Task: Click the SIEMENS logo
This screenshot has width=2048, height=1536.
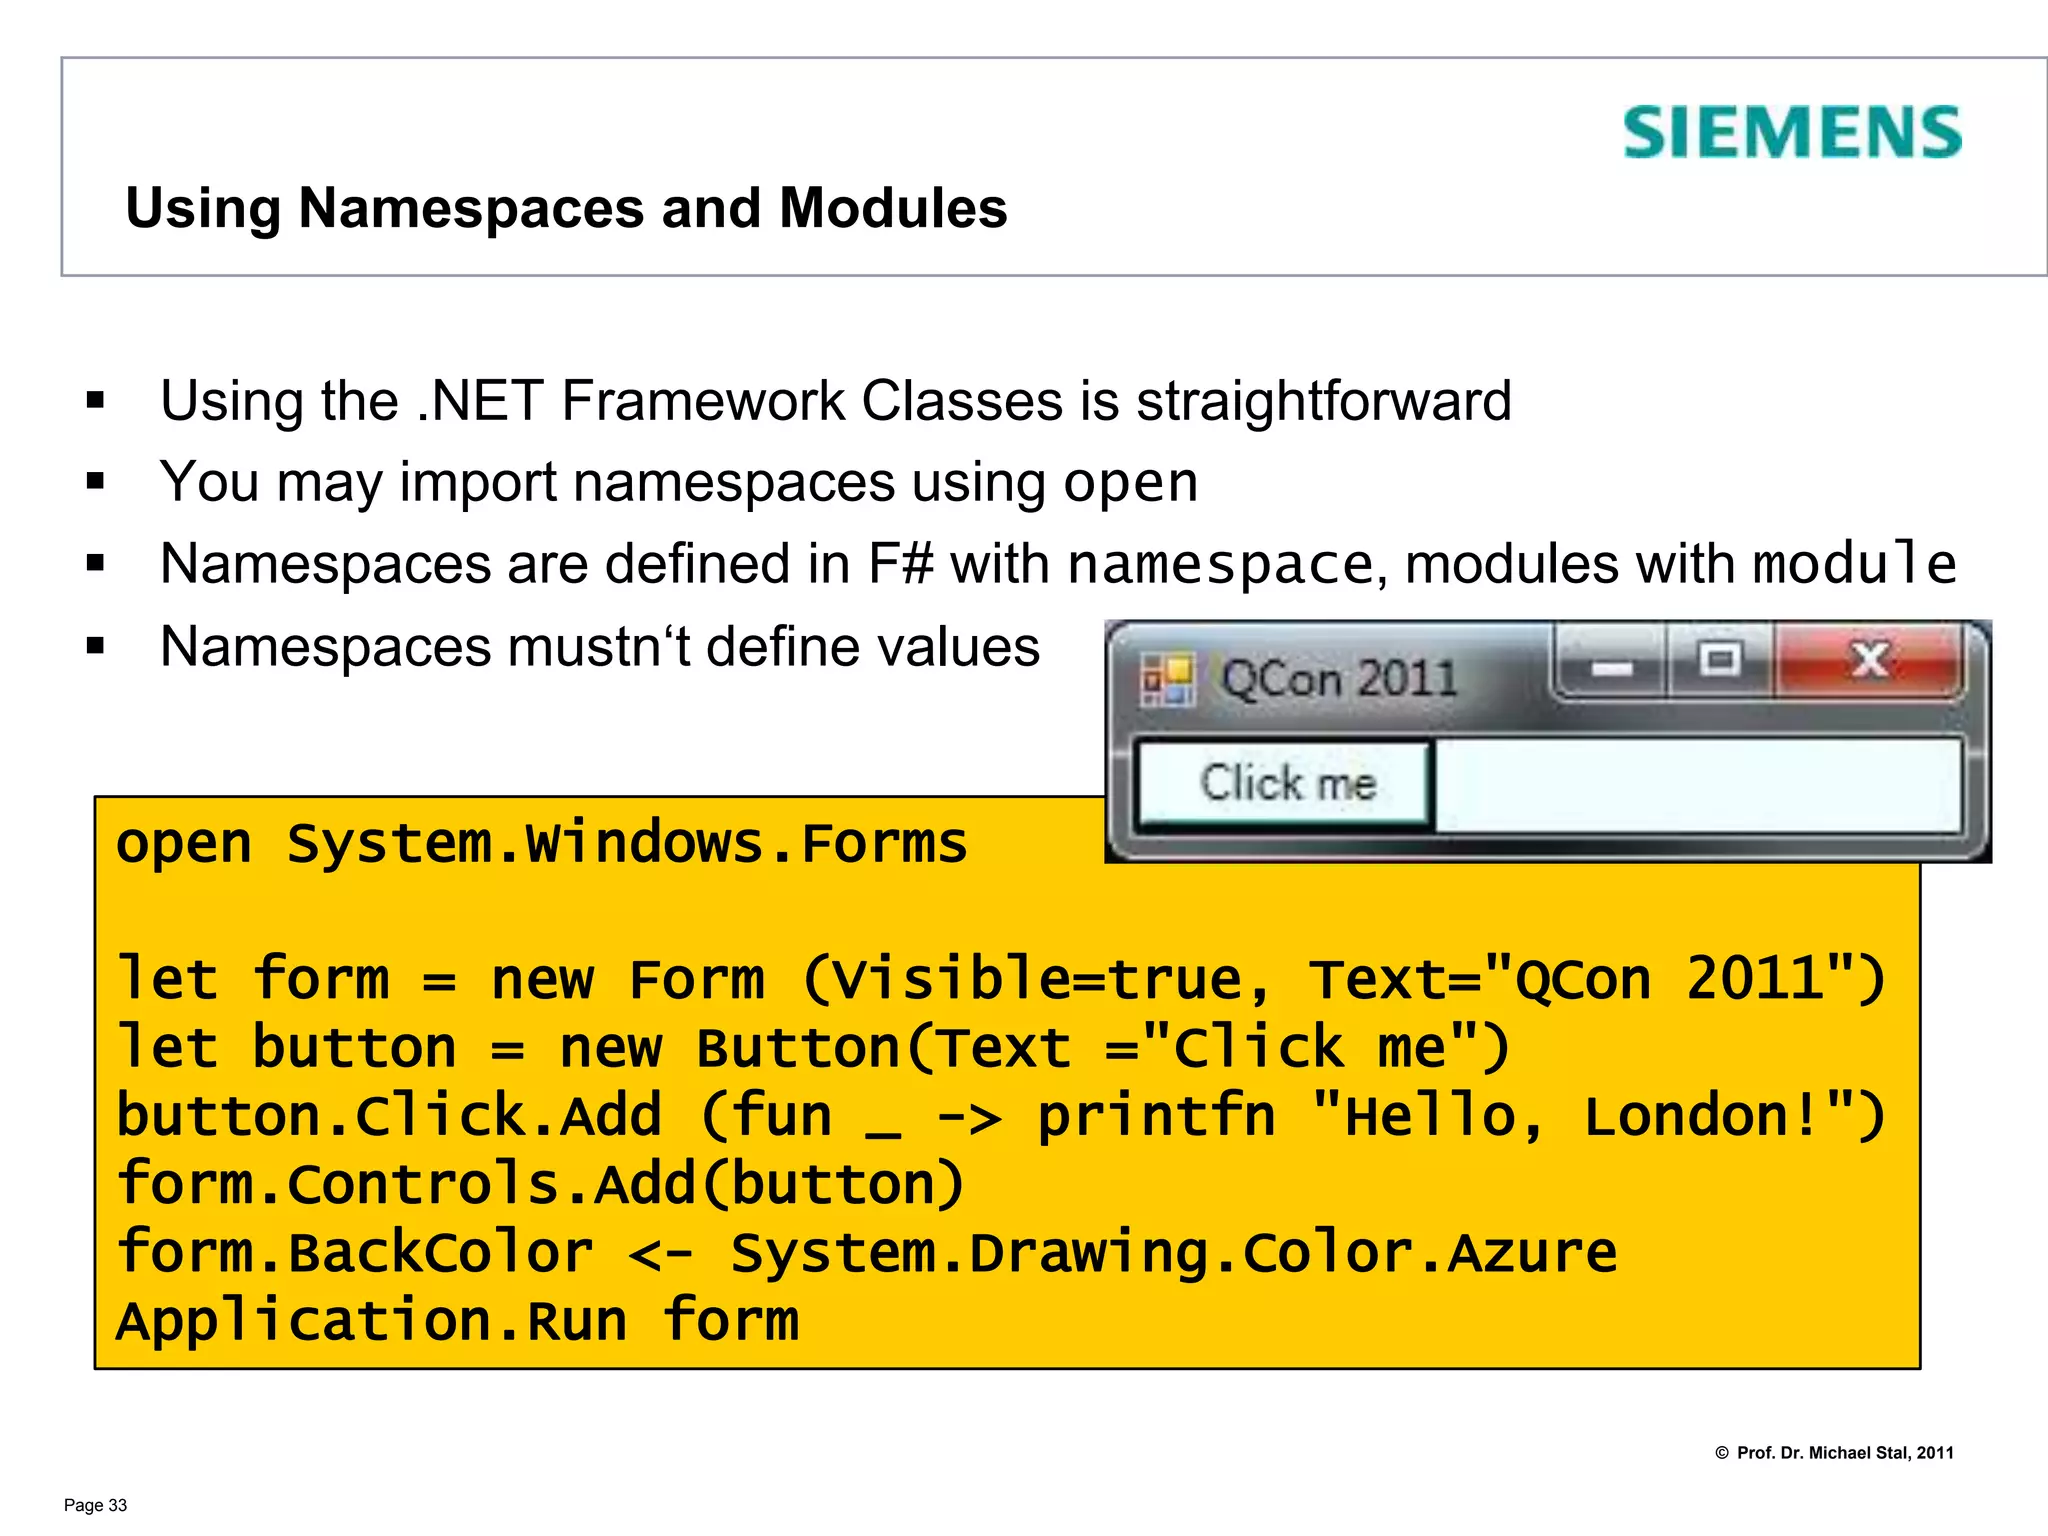Action: coord(1791,133)
